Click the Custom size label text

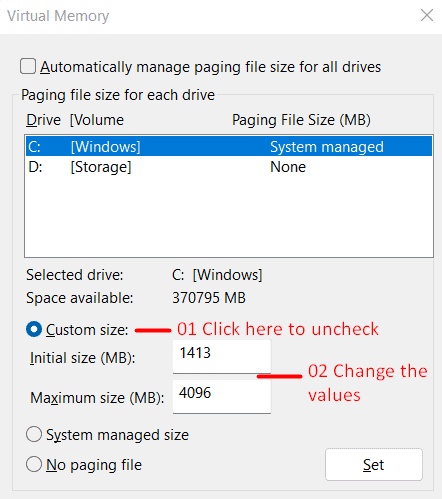tap(87, 330)
